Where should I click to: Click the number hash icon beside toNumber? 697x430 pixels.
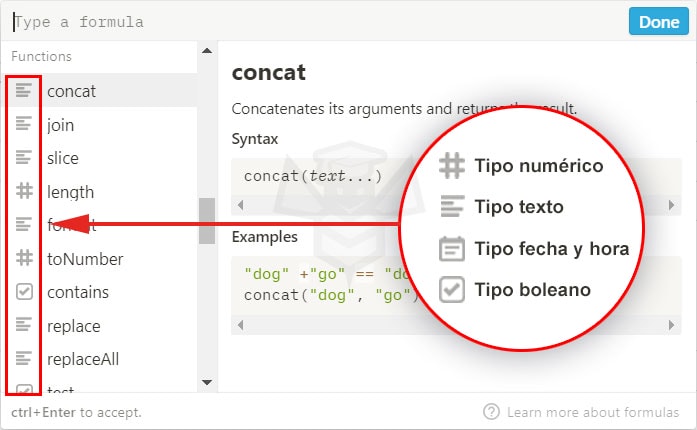point(24,259)
